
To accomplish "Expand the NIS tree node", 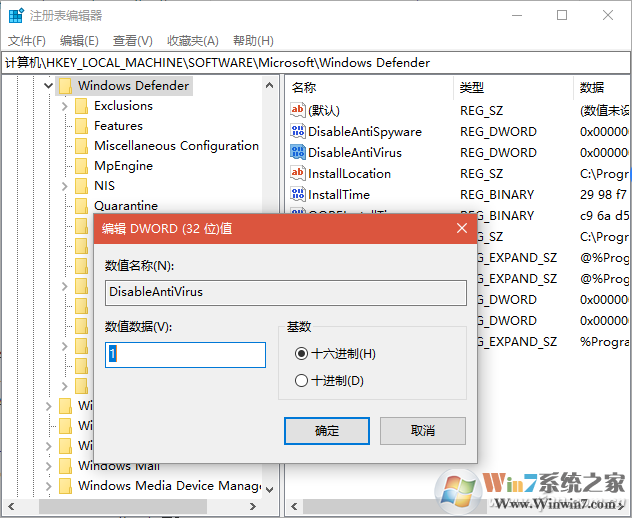I will pos(64,186).
